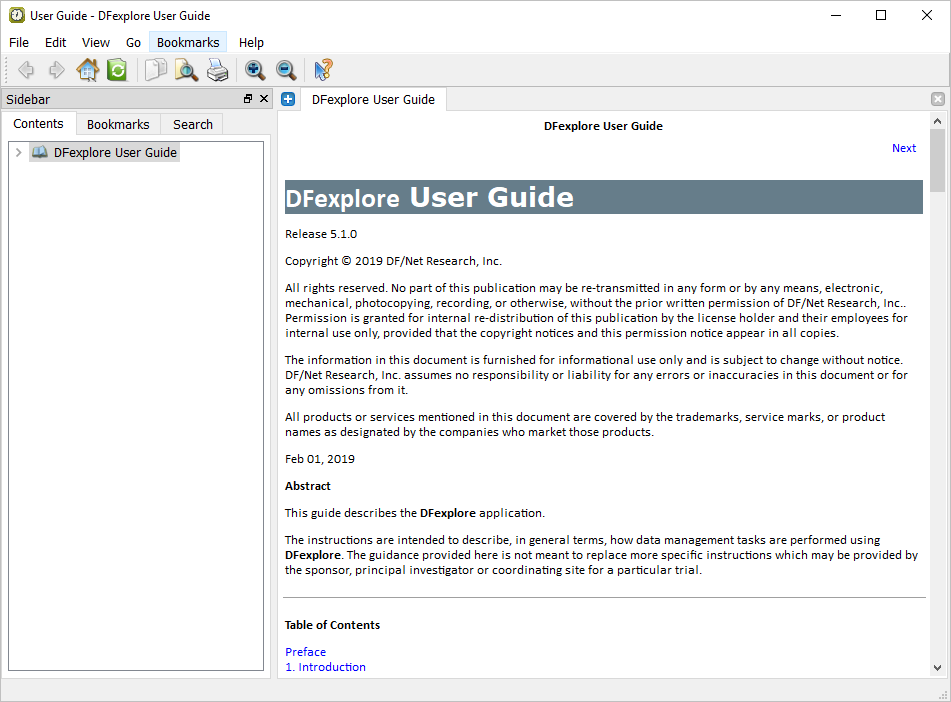Switch to the Bookmarks sidebar tab
This screenshot has height=702, width=951.
[118, 124]
